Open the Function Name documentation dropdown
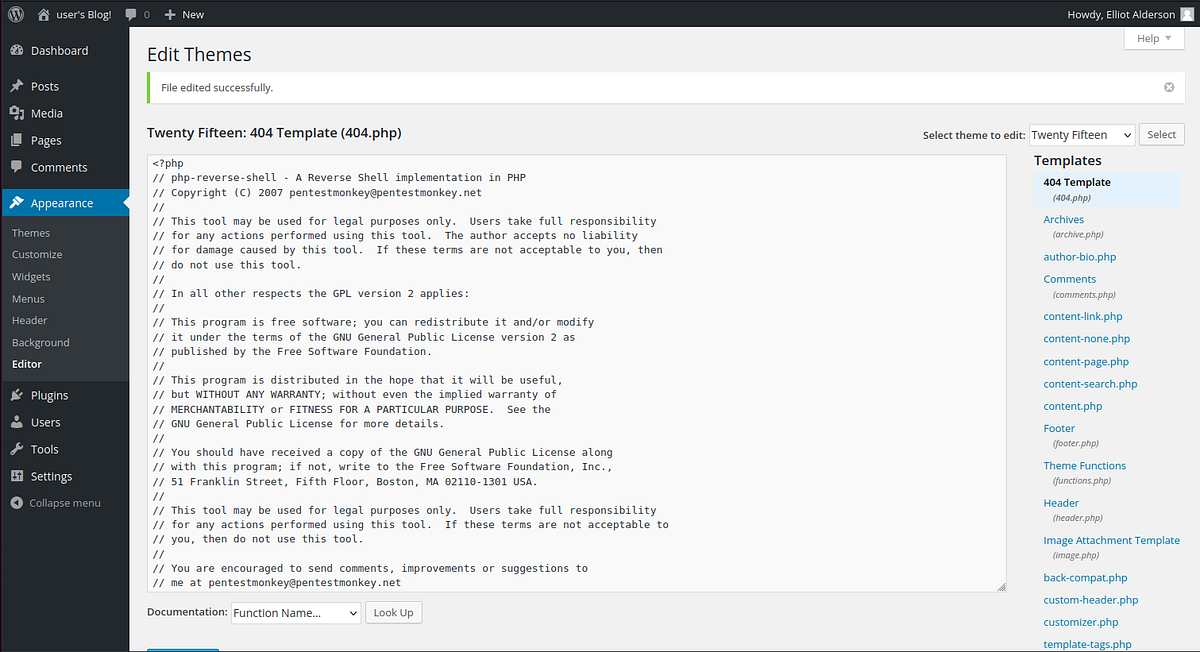This screenshot has height=652, width=1200. (x=296, y=613)
